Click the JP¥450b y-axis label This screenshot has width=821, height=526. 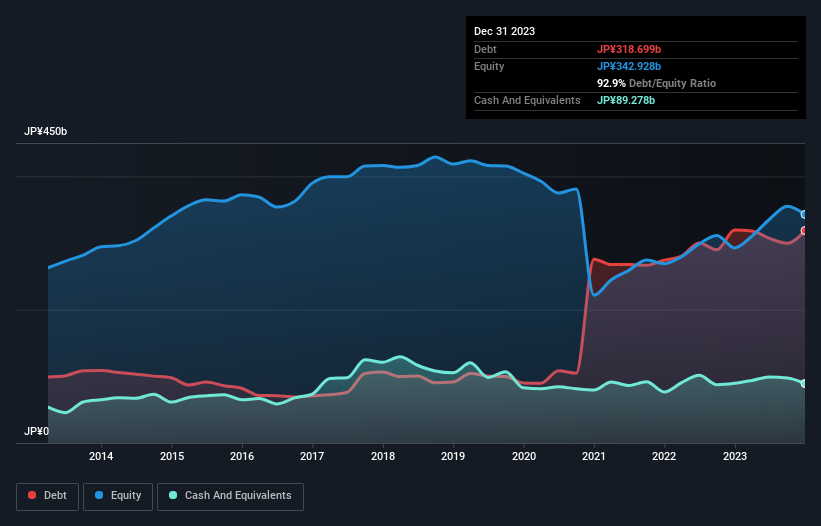click(46, 131)
